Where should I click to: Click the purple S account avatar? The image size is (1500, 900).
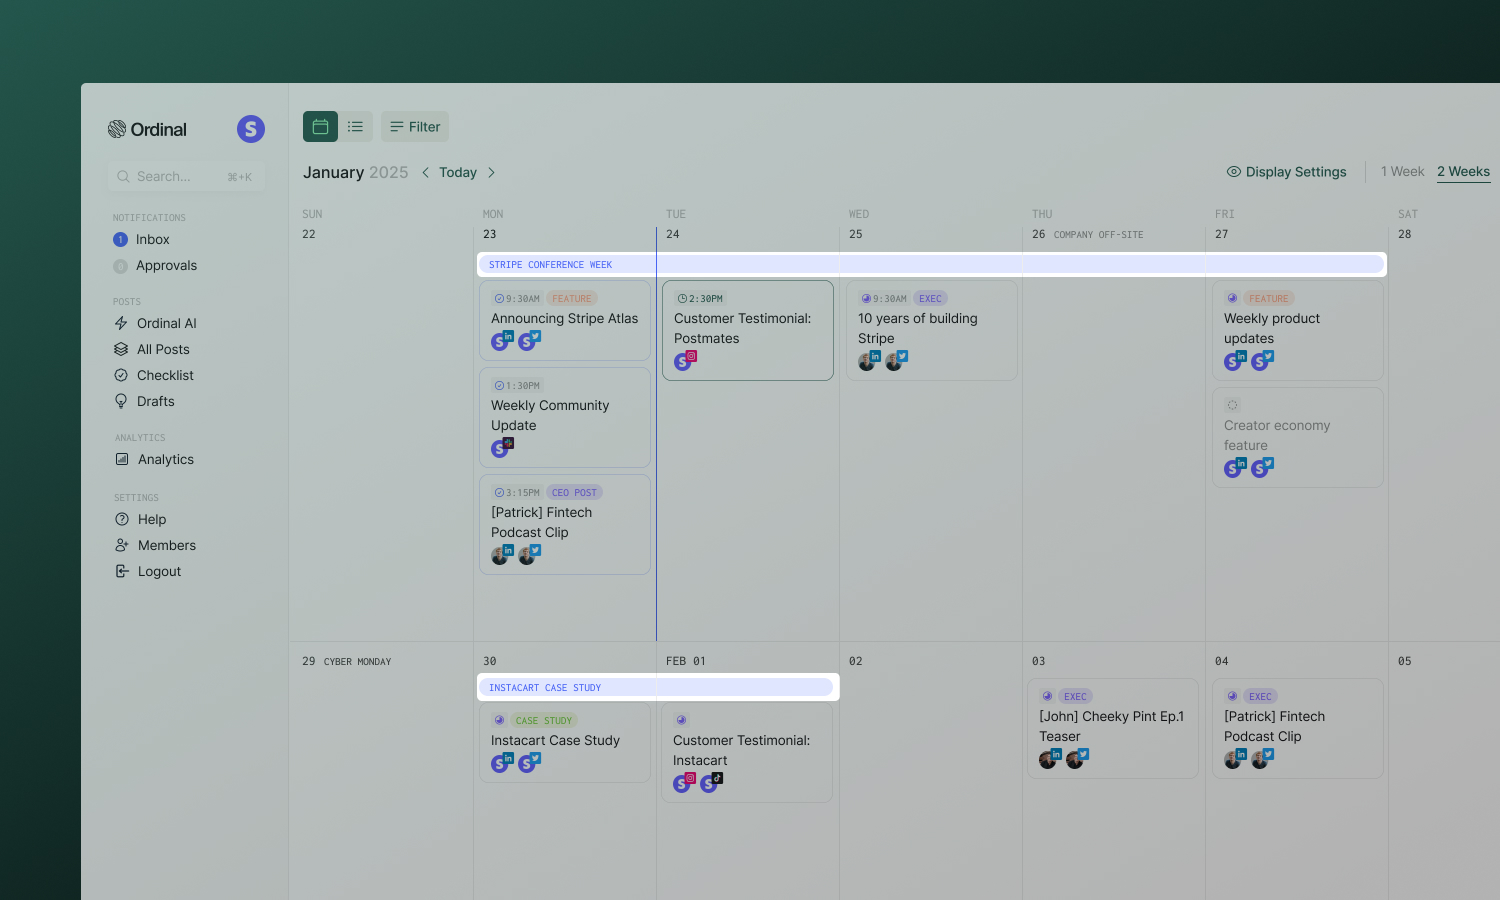click(x=251, y=129)
